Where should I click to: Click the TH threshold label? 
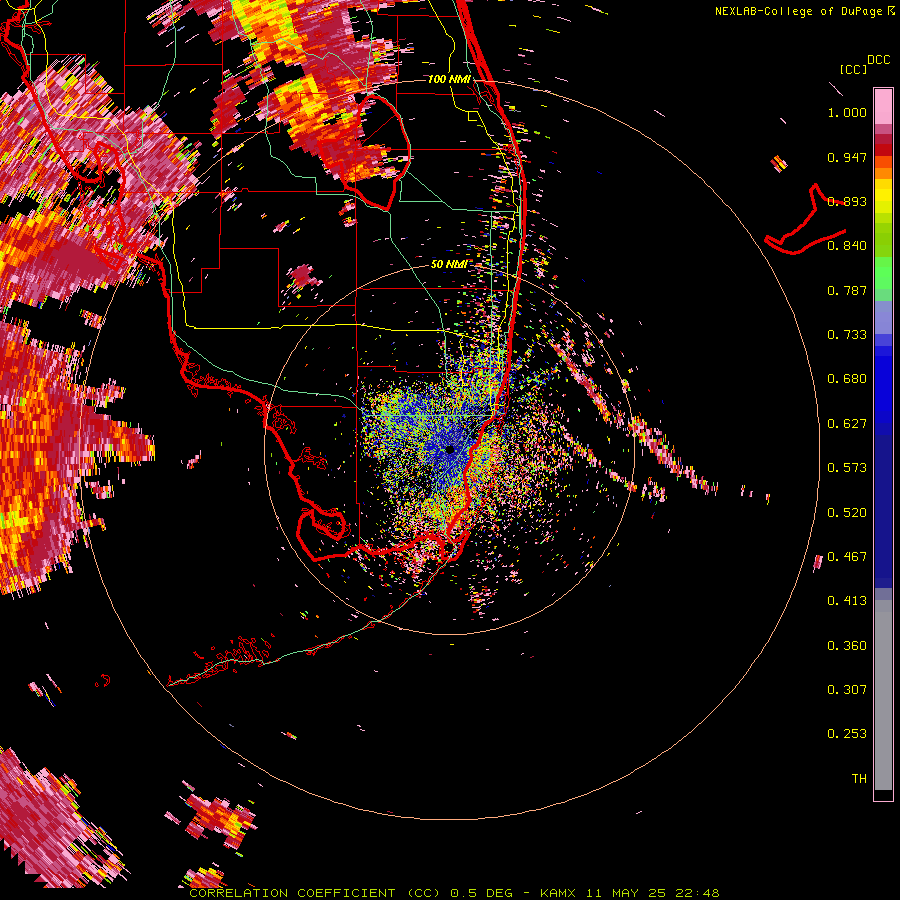[x=859, y=779]
